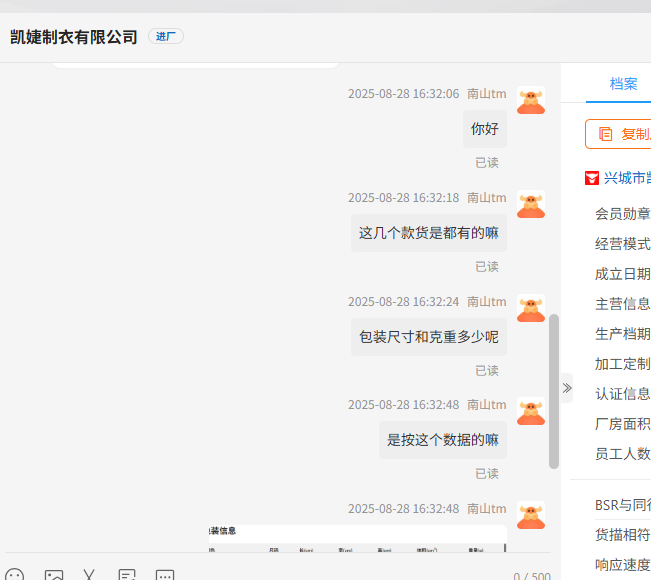The height and width of the screenshot is (580, 651).
Task: Click avatar beside the 你好 message
Action: click(531, 100)
